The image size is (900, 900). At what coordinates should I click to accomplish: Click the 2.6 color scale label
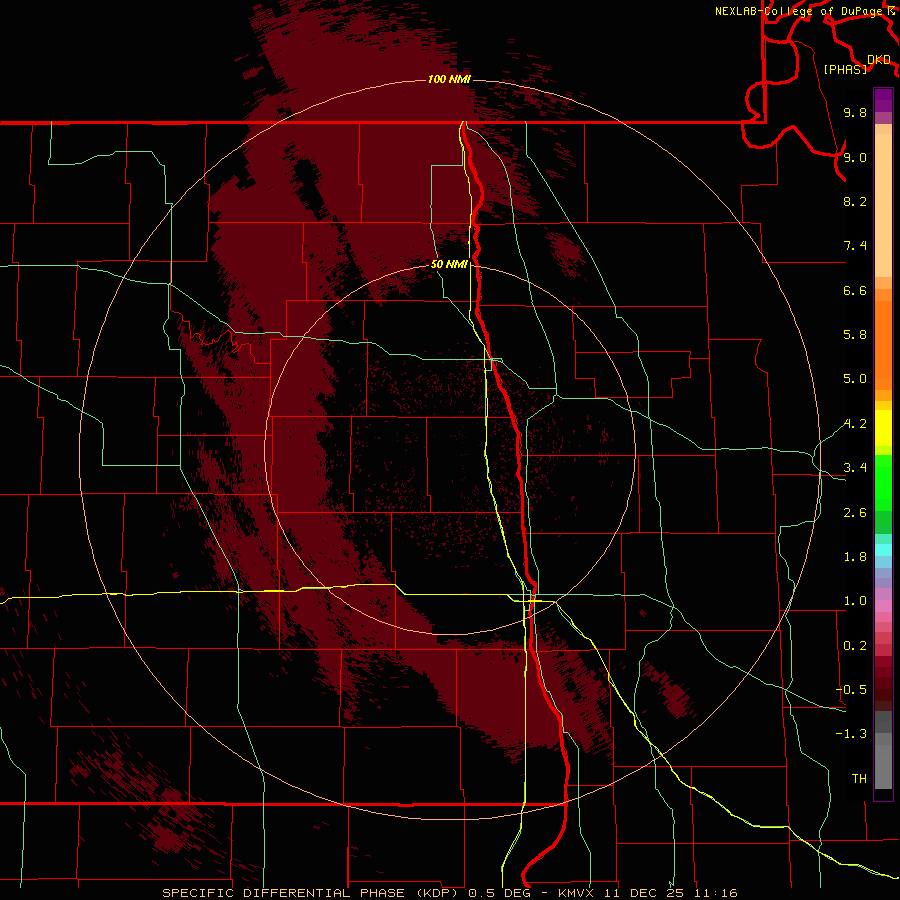click(x=855, y=513)
